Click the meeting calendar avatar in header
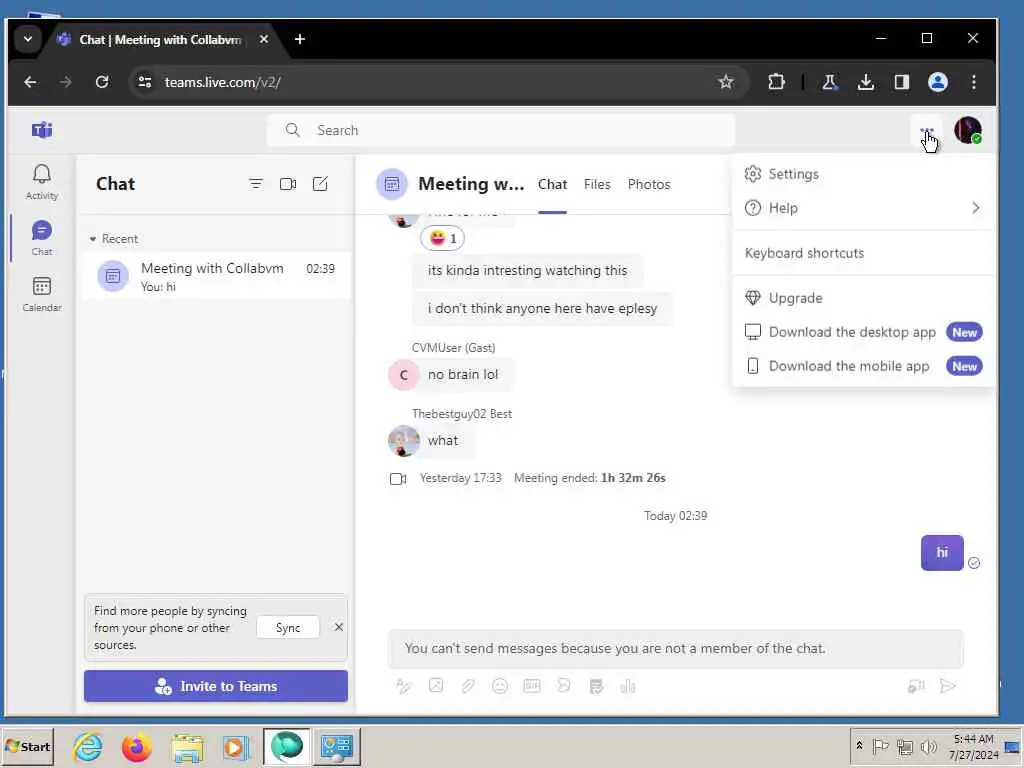 coord(392,184)
